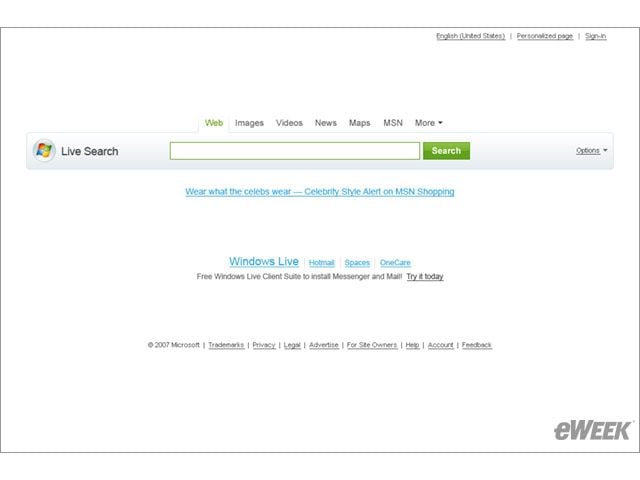The image size is (640, 480).
Task: Click the Try it today link
Action: pyautogui.click(x=425, y=277)
